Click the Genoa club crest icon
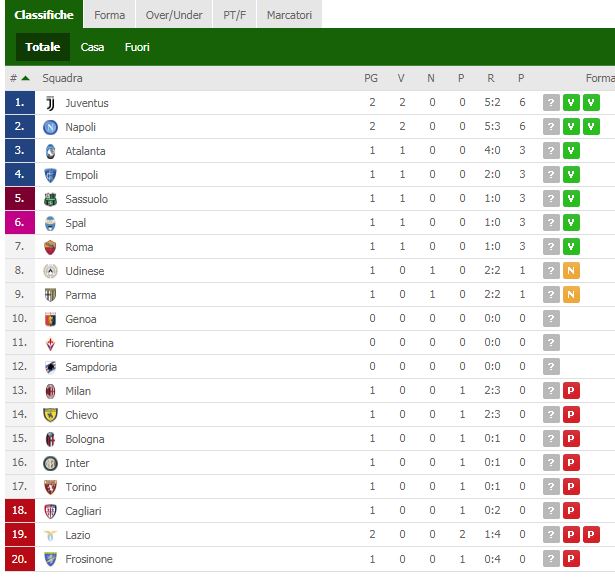Viewport: 615px width, 584px height. pyautogui.click(x=50, y=319)
